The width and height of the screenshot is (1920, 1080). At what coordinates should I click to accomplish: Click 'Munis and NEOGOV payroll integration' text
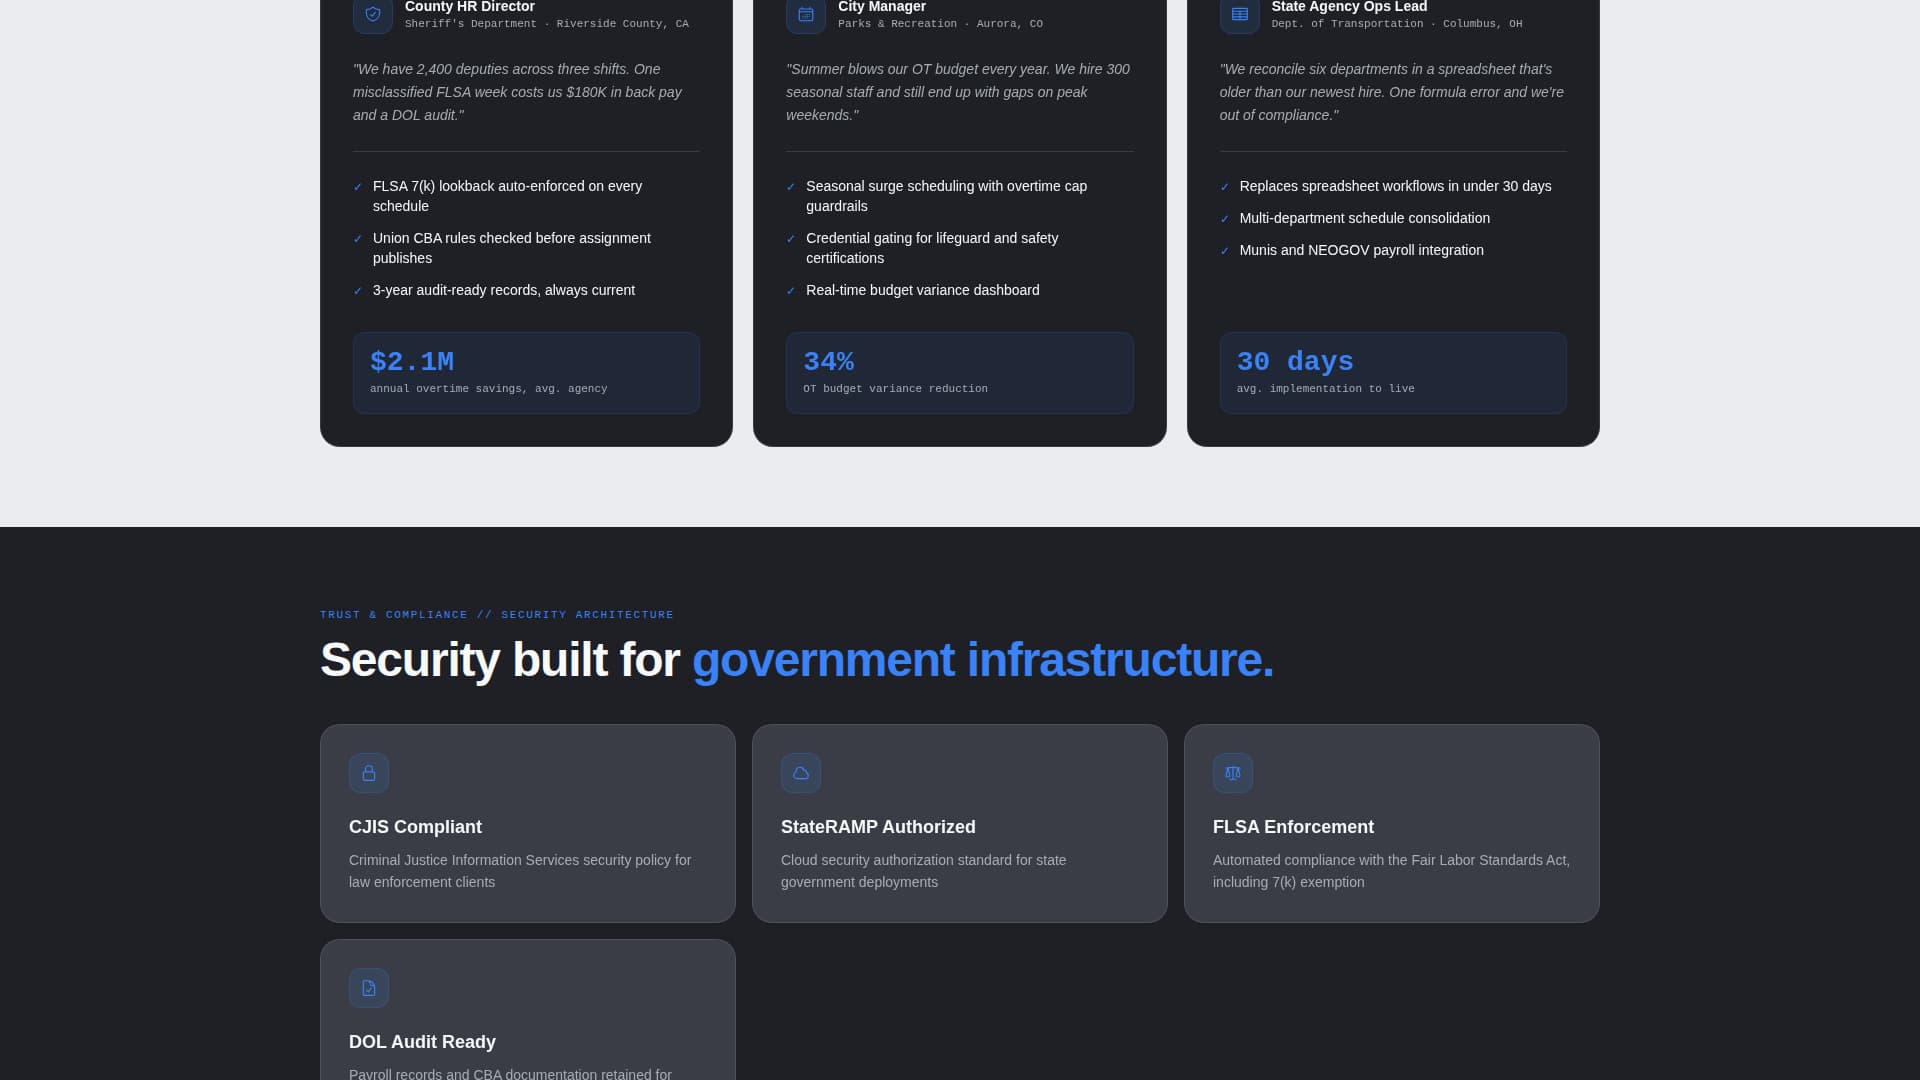coord(1362,250)
